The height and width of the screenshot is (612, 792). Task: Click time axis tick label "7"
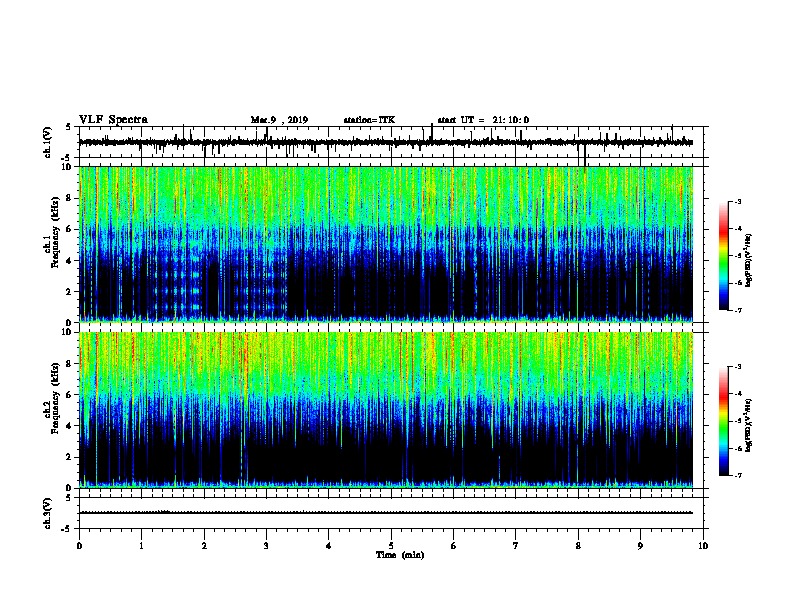point(516,546)
